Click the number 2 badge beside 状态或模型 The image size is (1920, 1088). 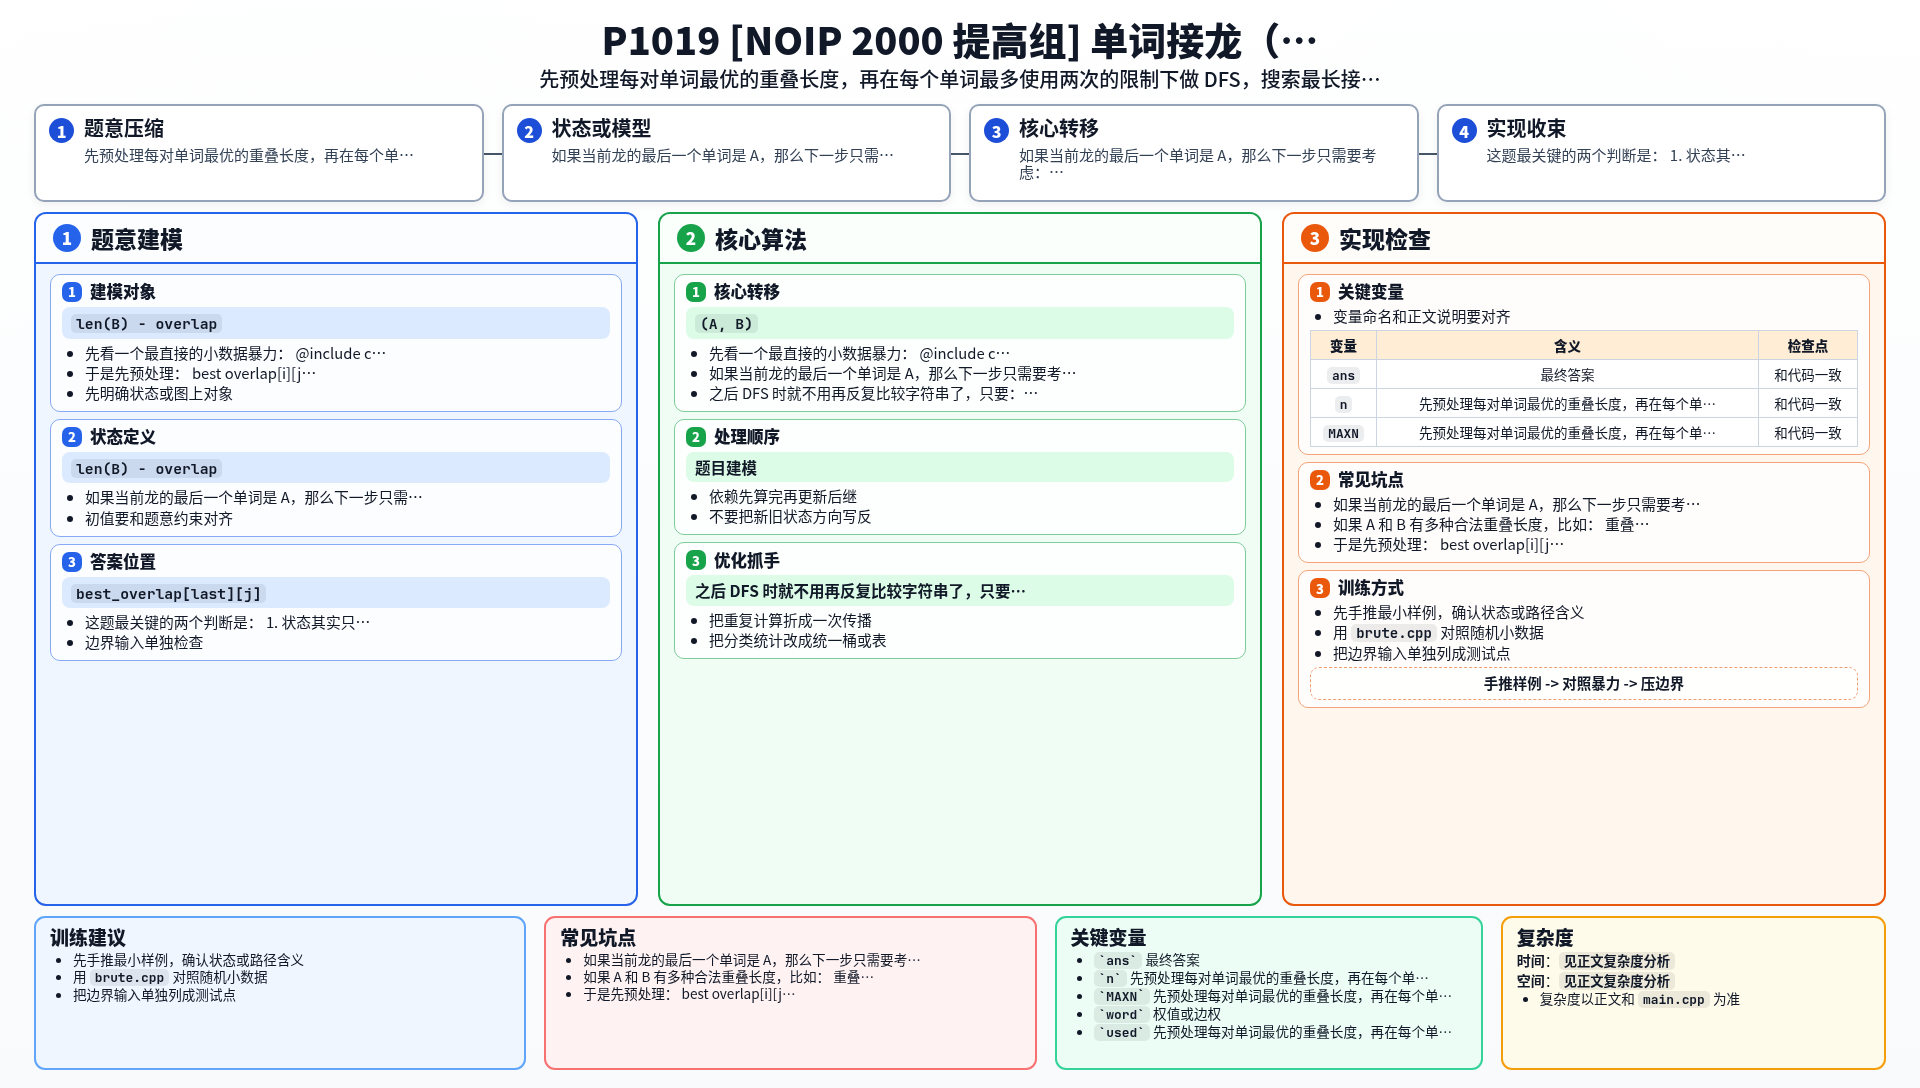[529, 131]
